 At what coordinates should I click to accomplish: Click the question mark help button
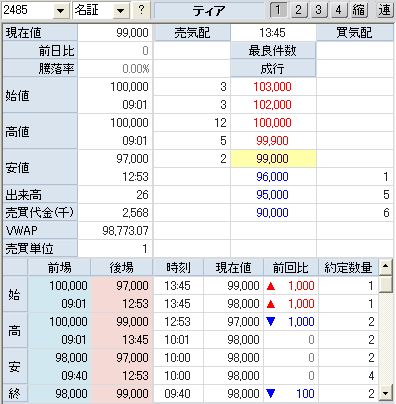pos(141,11)
